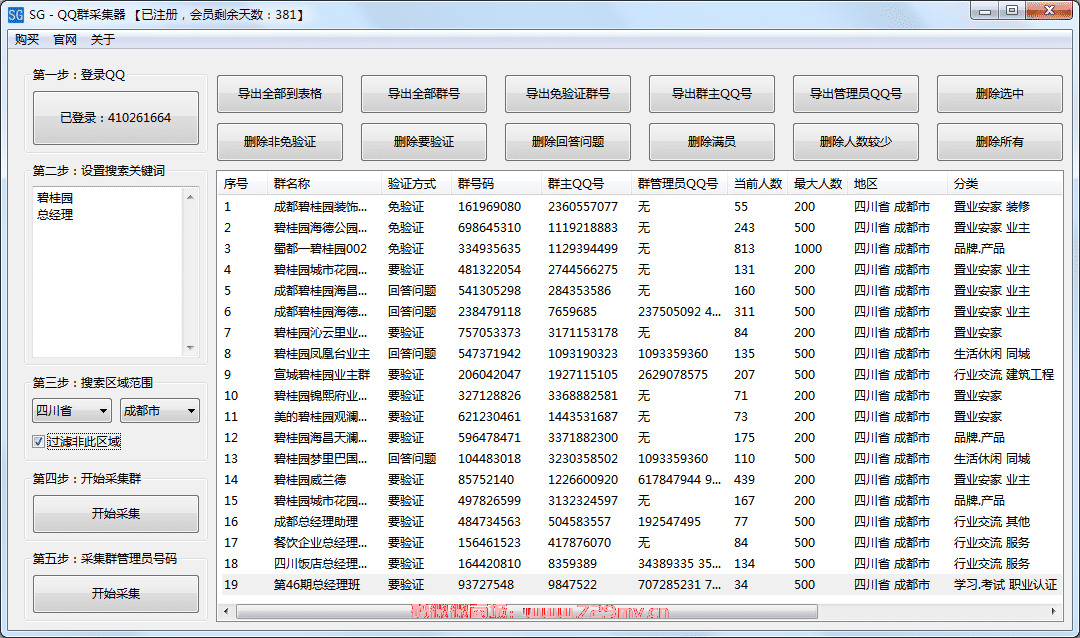1080x638 pixels.
Task: Click table scroll left arrow
Action: [226, 611]
